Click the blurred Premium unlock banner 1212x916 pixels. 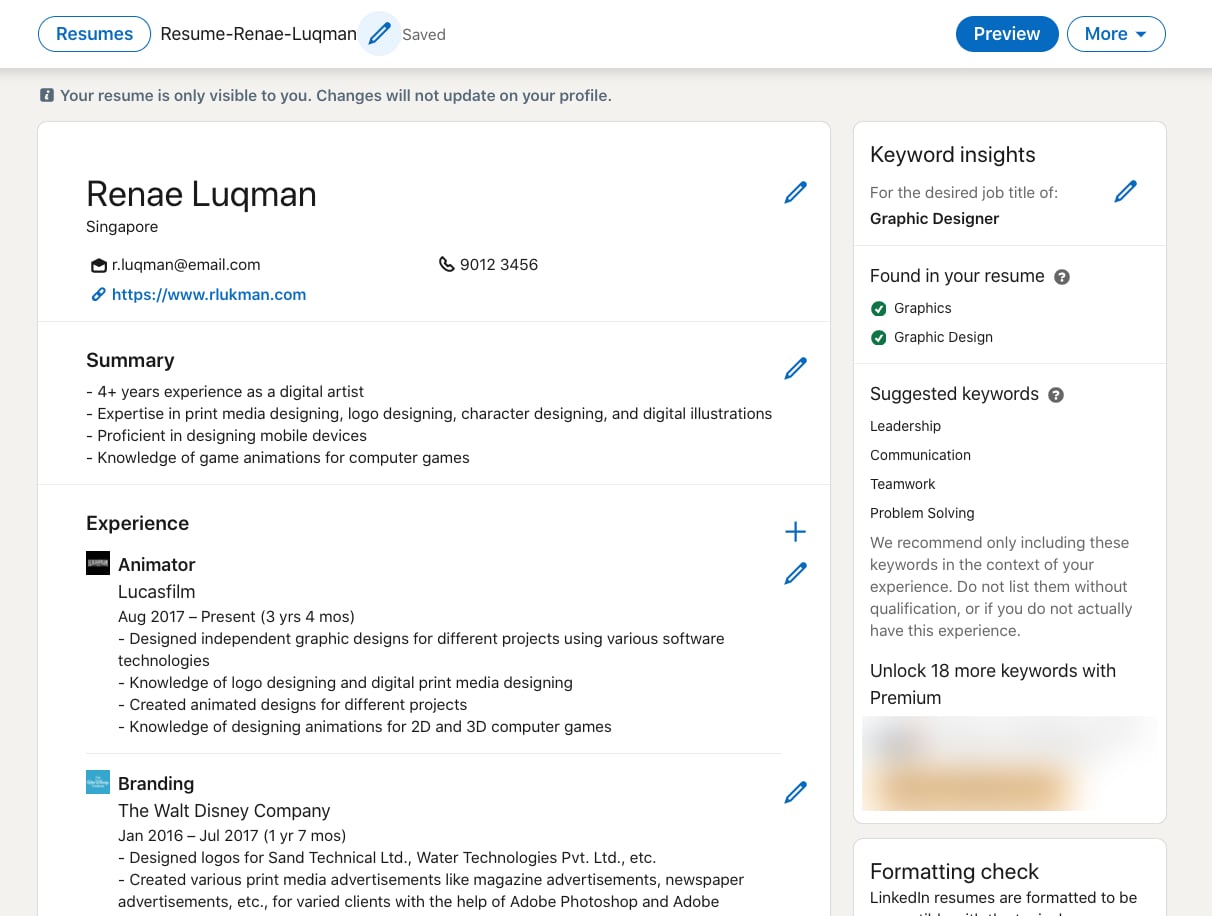pos(1009,763)
